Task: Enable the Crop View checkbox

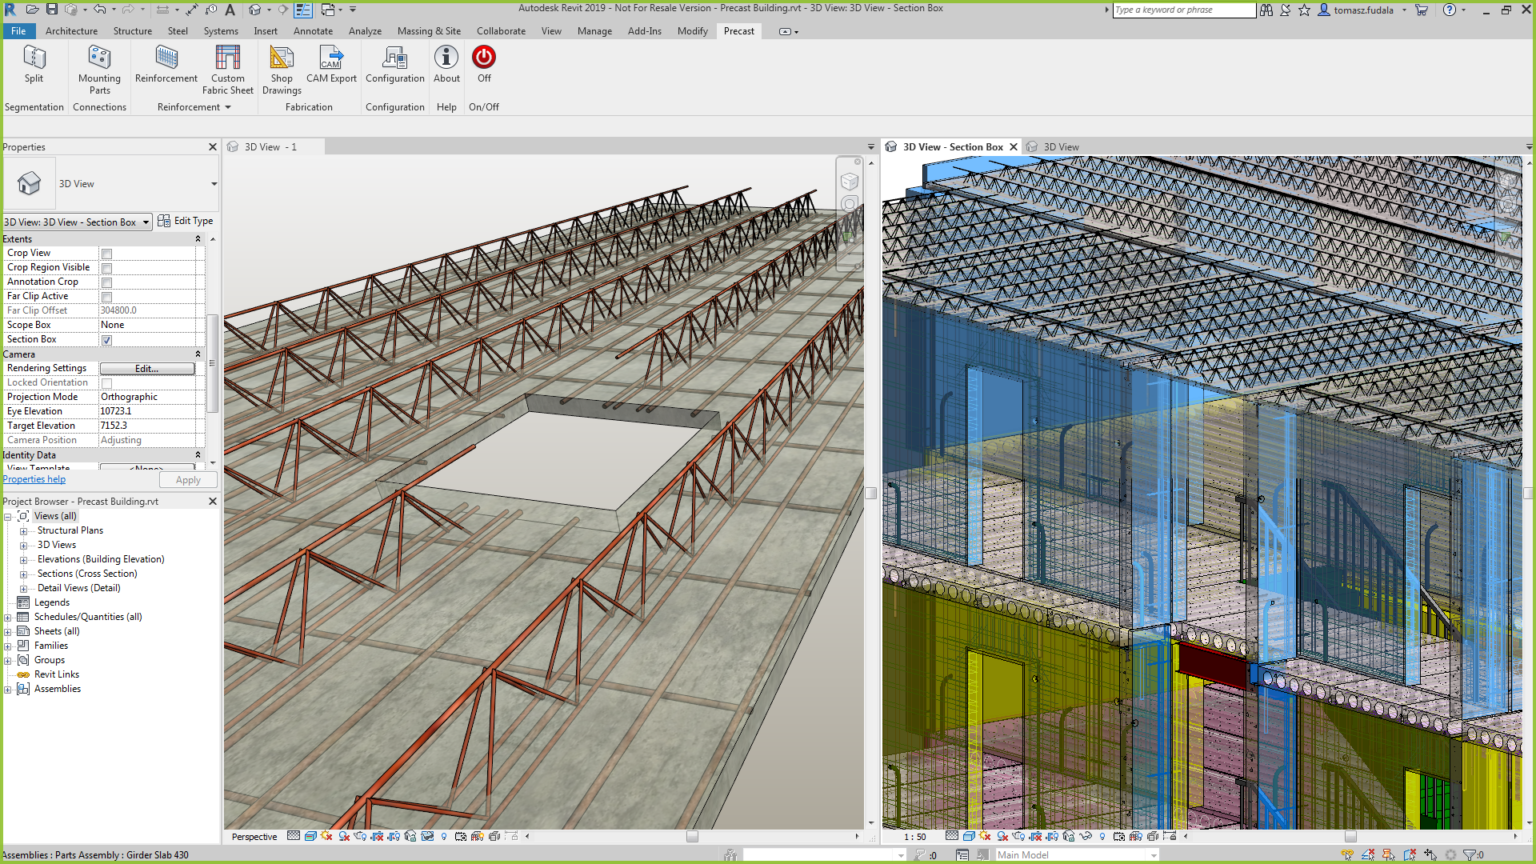Action: (106, 253)
